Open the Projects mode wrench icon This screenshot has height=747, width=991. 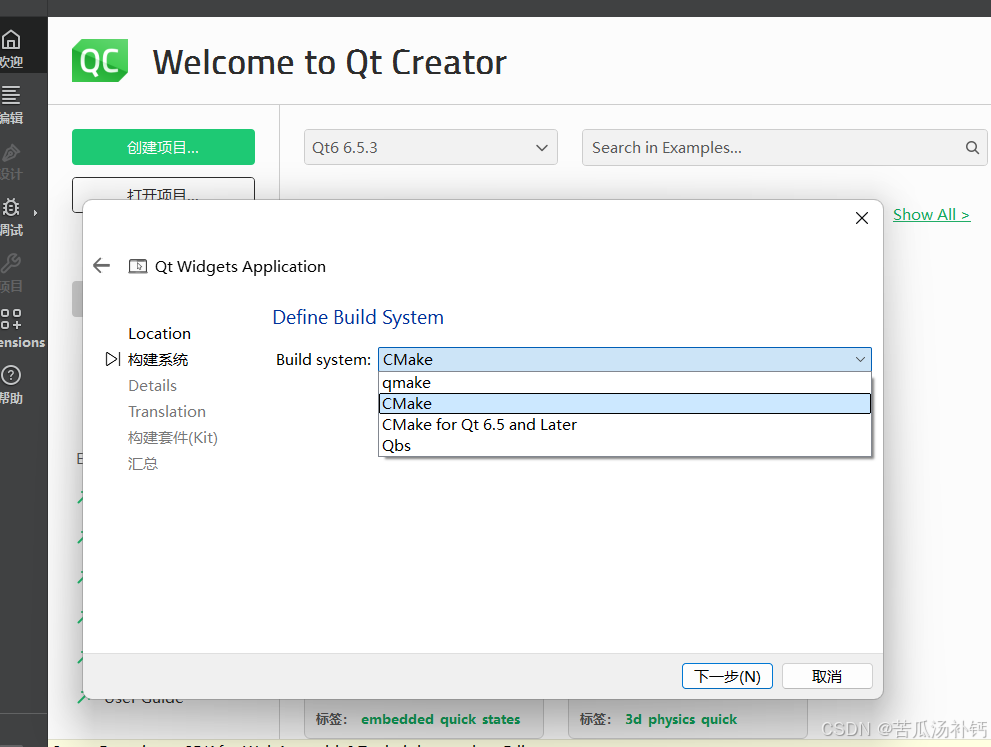[11, 263]
